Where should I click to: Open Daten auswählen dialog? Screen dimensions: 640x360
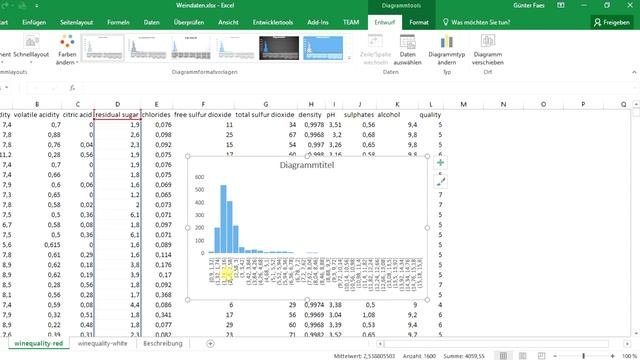coord(407,49)
